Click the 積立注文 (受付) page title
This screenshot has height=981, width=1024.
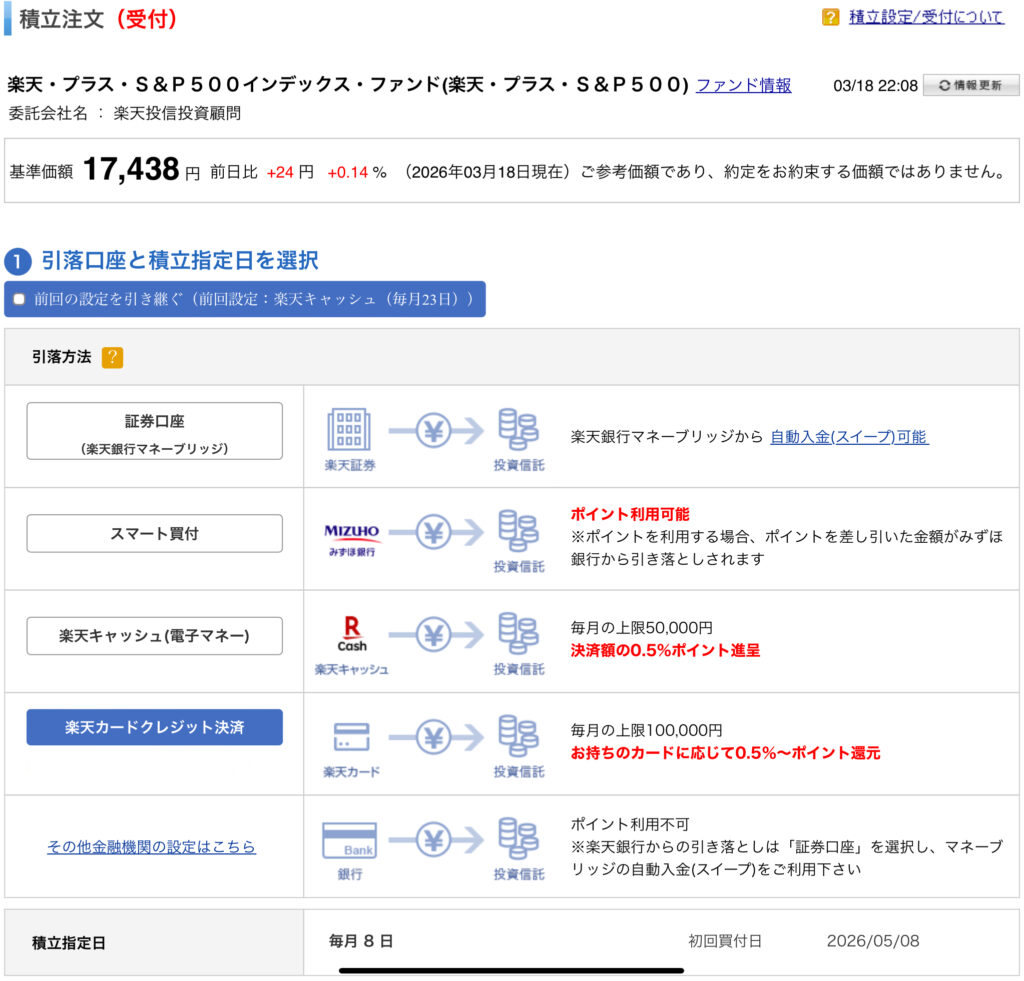[98, 19]
